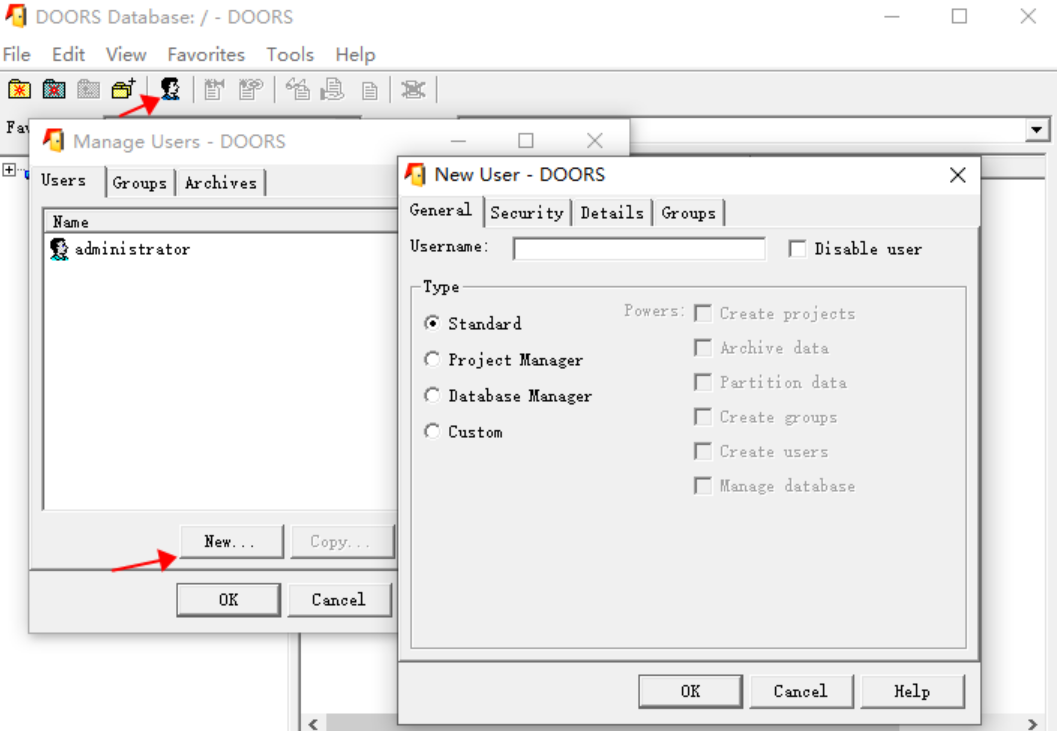Select the Database Manager user type
The width and height of the screenshot is (1057, 731).
pyautogui.click(x=432, y=395)
